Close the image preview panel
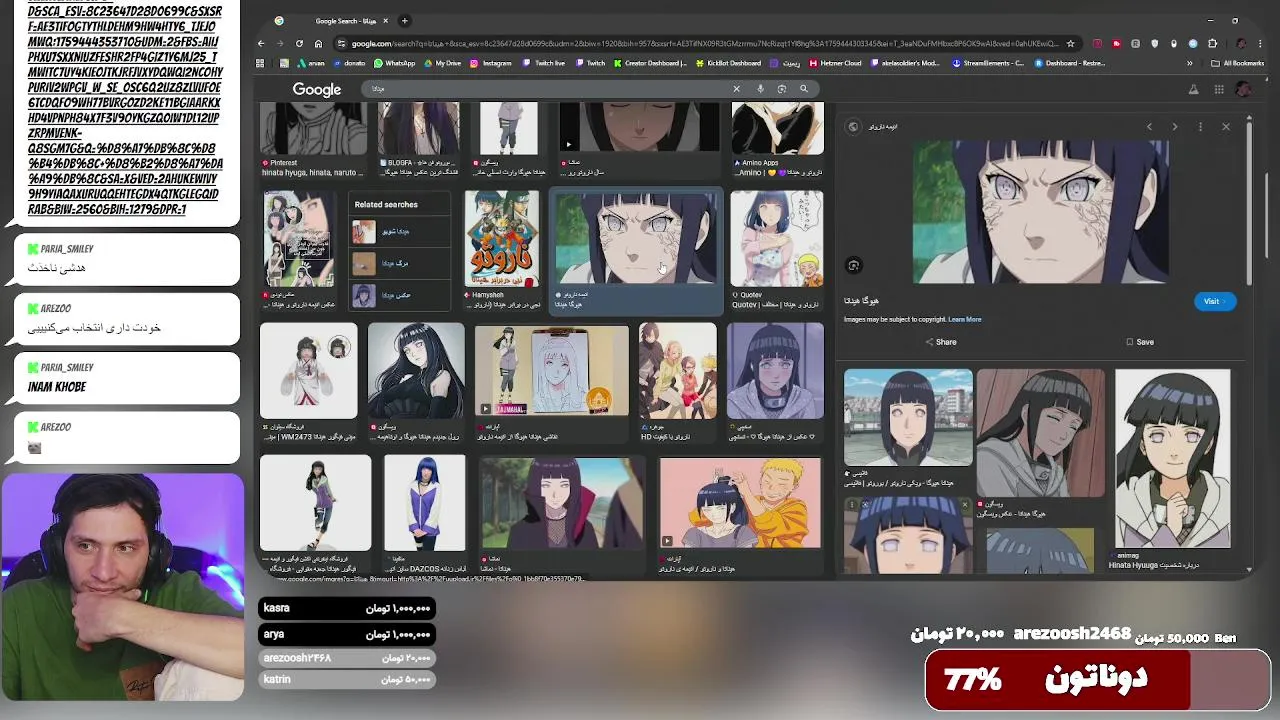The height and width of the screenshot is (720, 1280). pos(1226,127)
